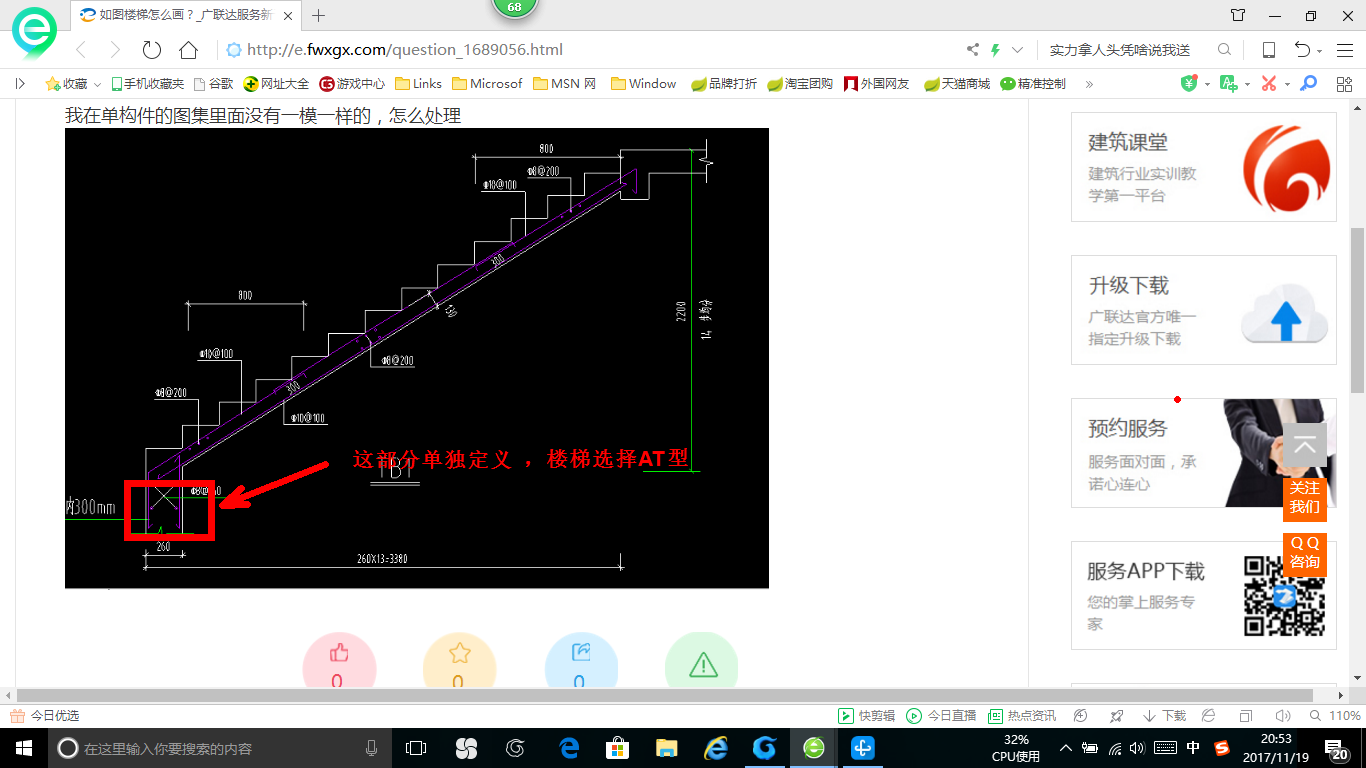The height and width of the screenshot is (768, 1366).
Task: Open the 品牌打折 bookmark
Action: click(725, 84)
